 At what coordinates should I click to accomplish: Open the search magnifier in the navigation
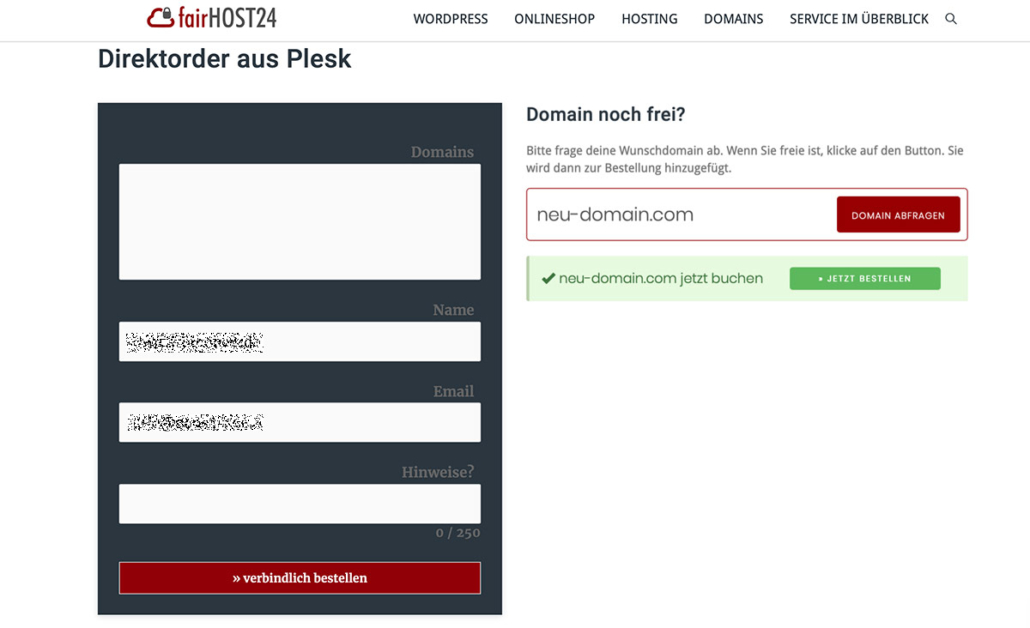(951, 19)
